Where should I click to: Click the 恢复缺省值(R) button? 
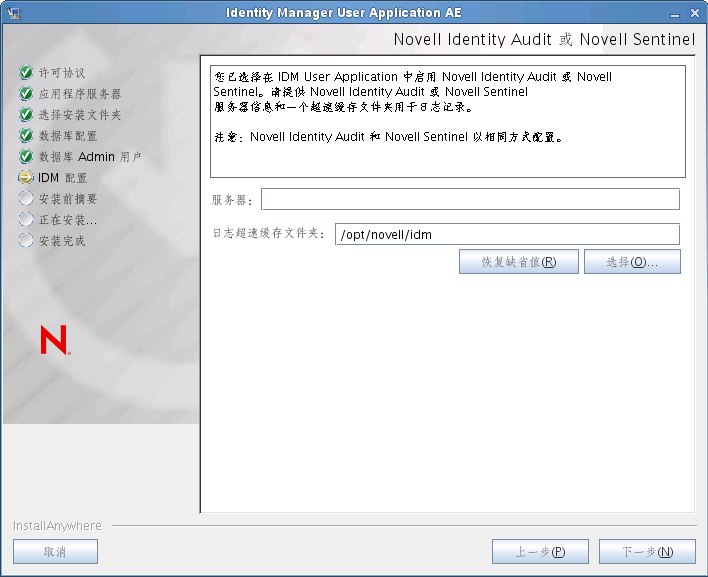[x=519, y=262]
